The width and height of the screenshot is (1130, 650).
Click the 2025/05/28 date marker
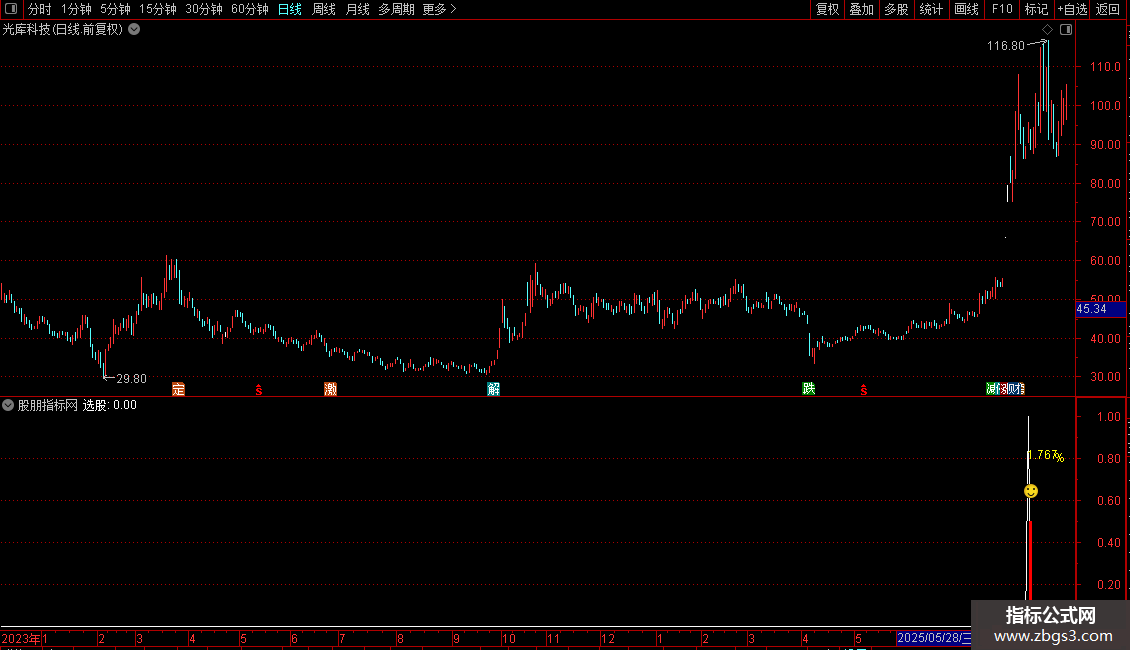tap(933, 638)
